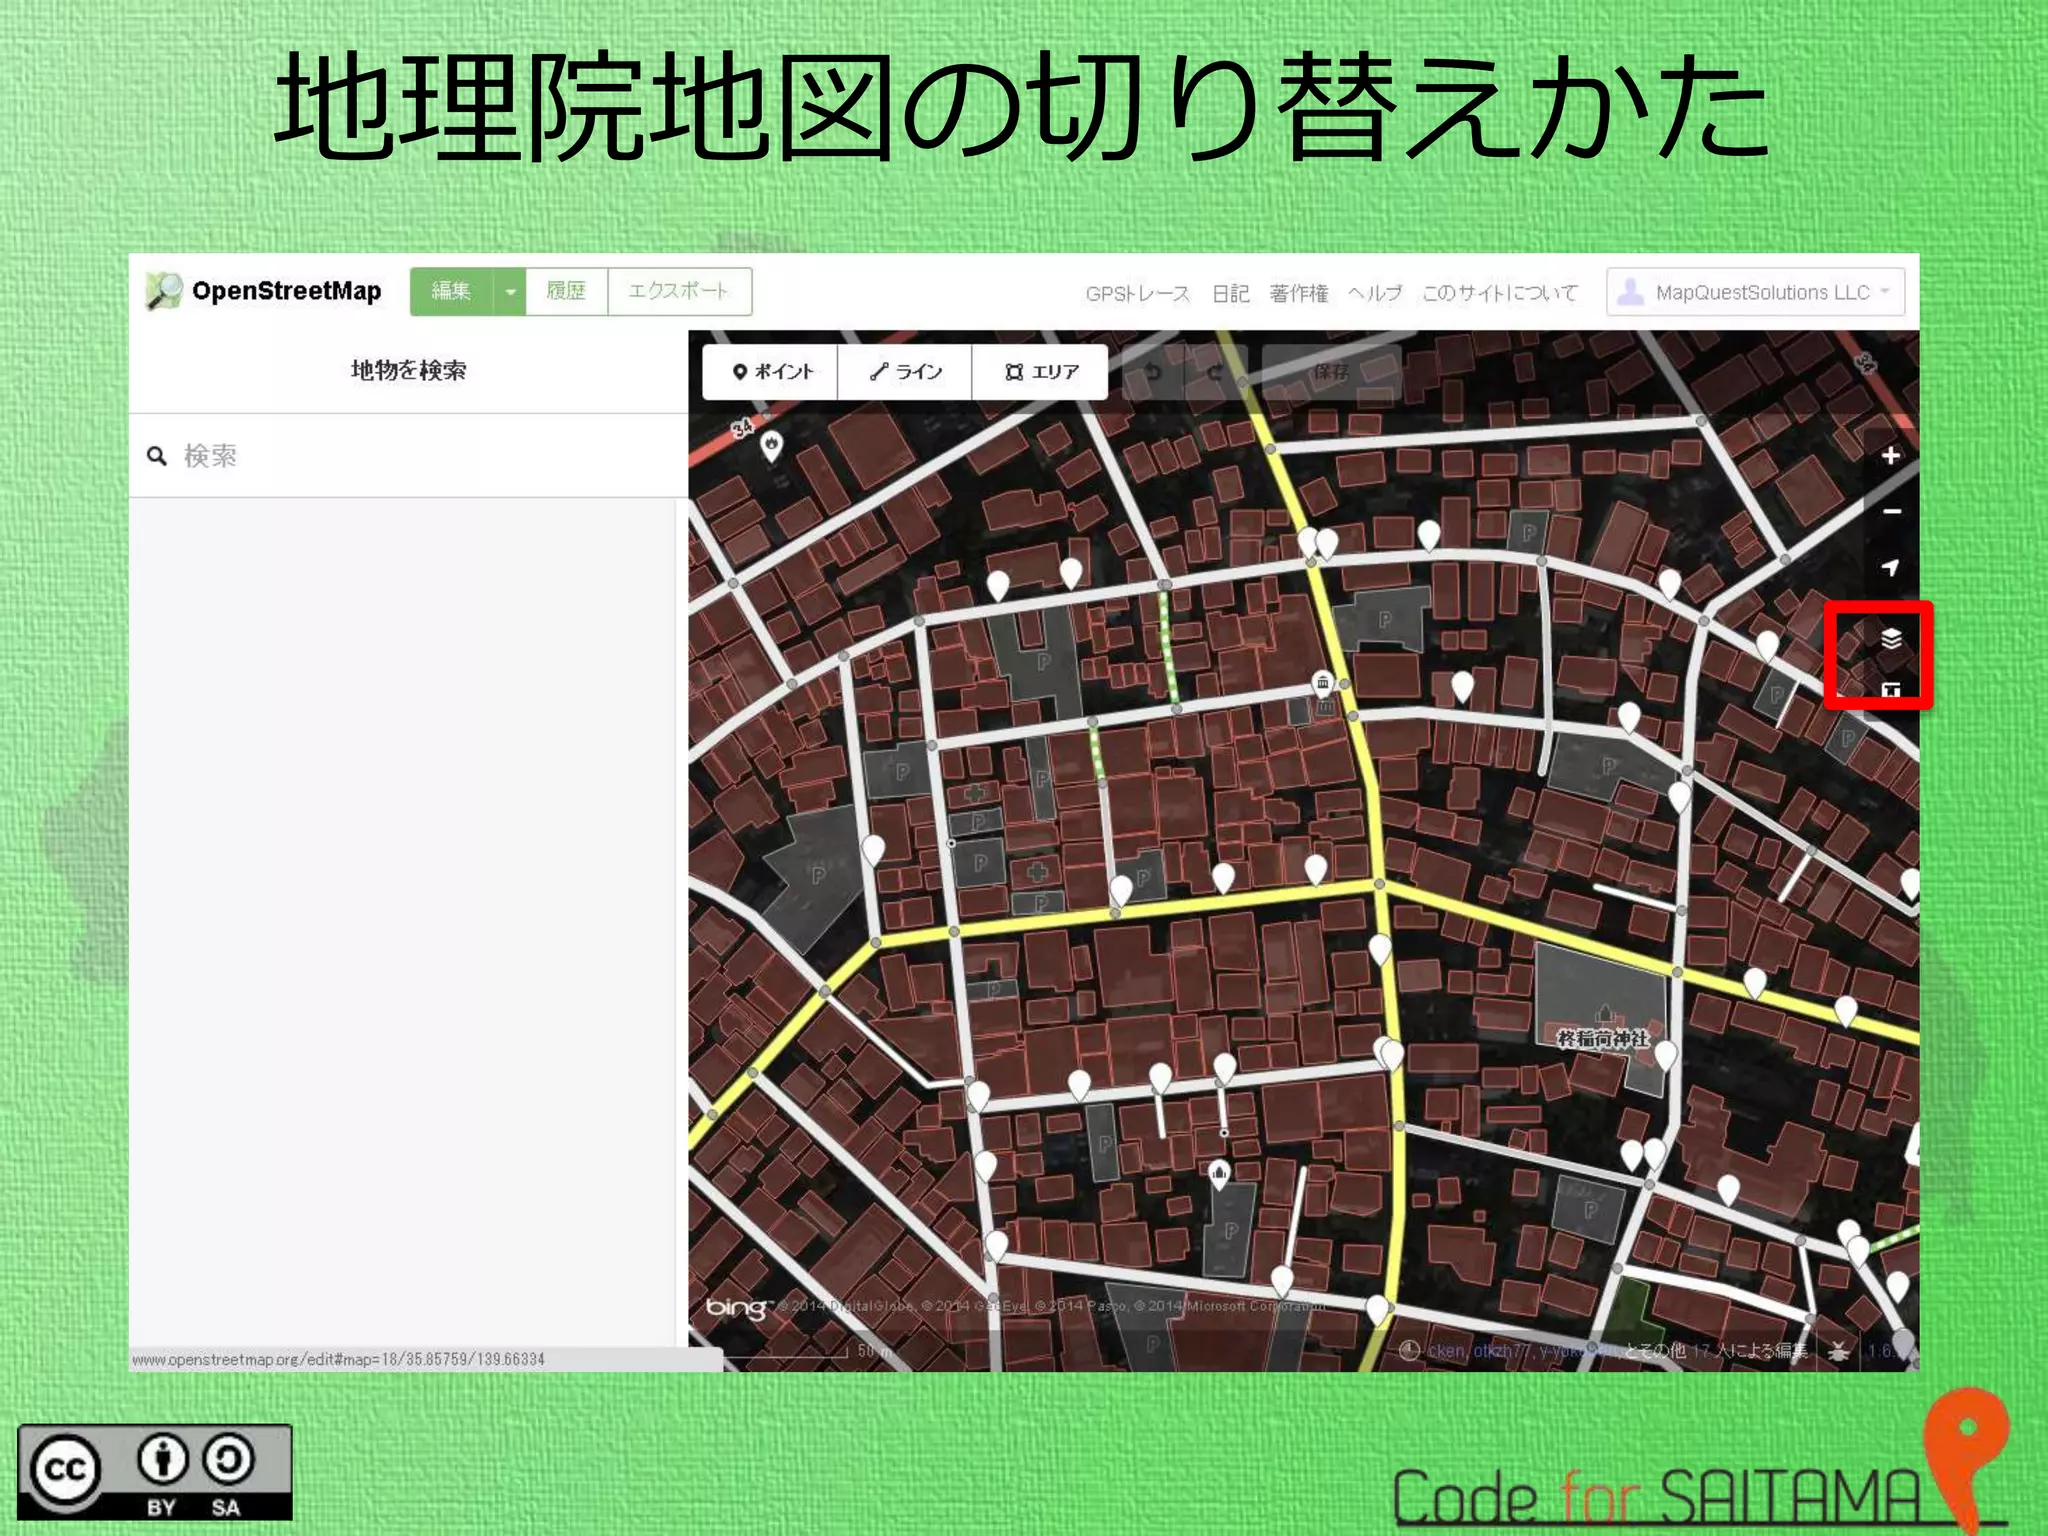This screenshot has width=2048, height=1536.
Task: Click the 地物を検索 panel heading
Action: (408, 370)
